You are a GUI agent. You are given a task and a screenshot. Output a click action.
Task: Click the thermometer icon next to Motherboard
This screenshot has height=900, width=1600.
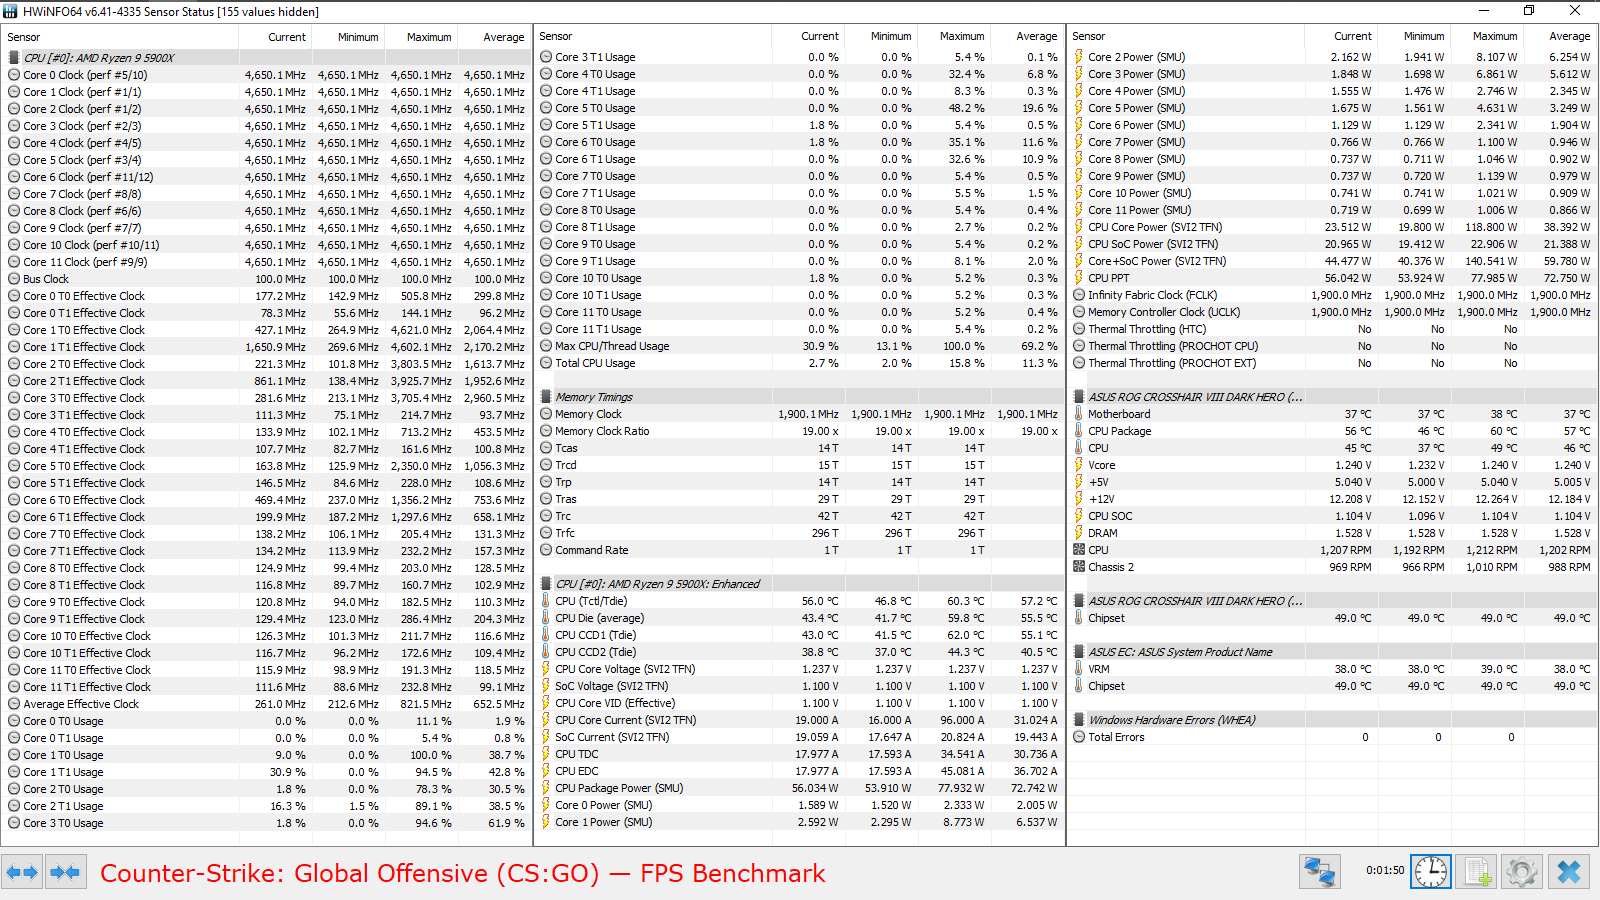1079,414
